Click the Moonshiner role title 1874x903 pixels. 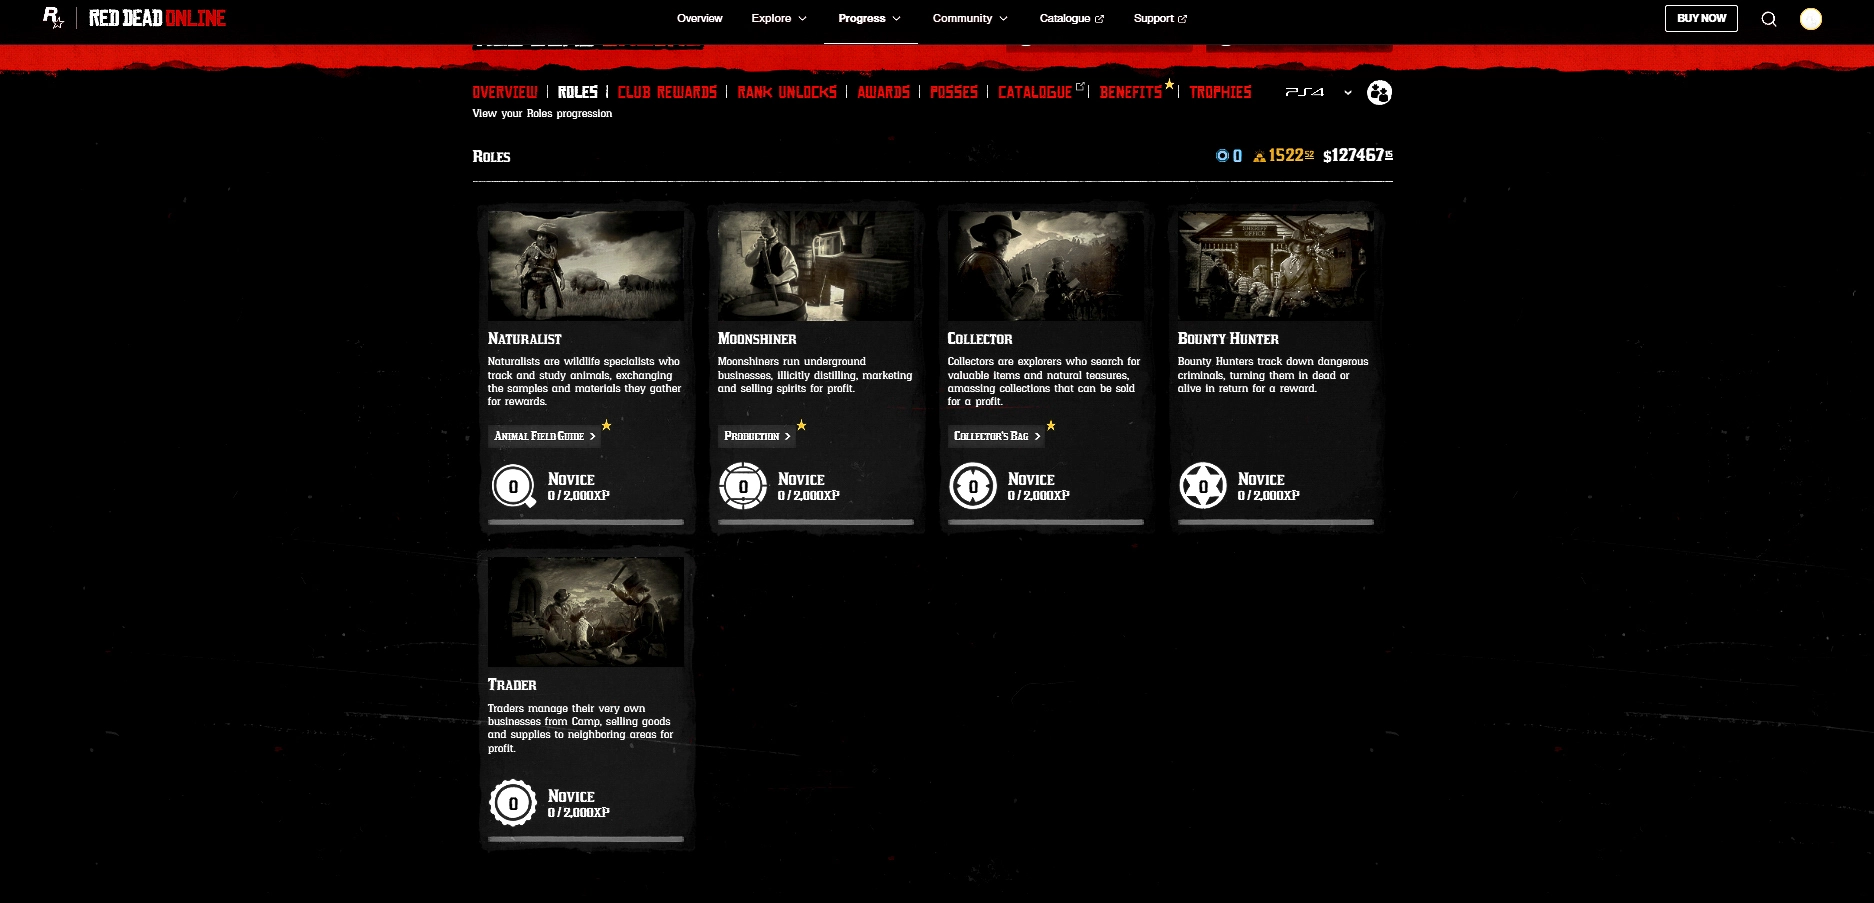757,339
